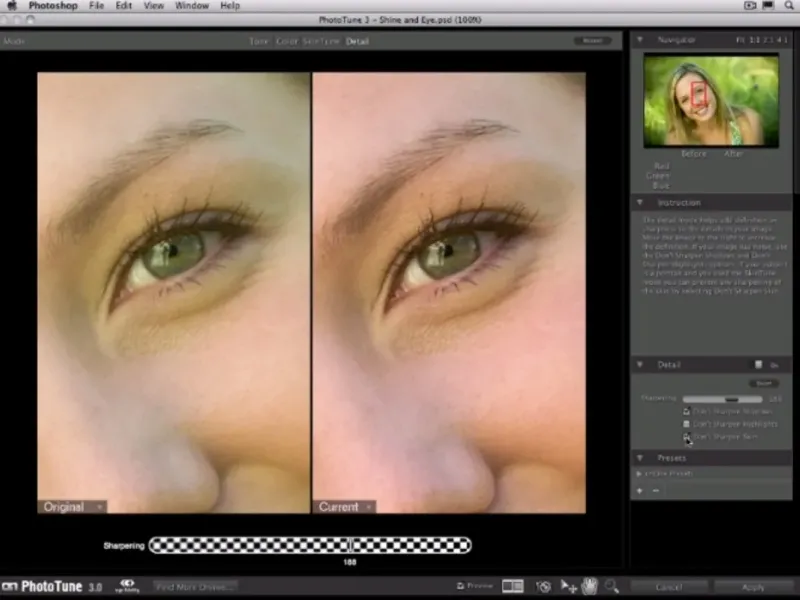This screenshot has width=800, height=600.
Task: Click the add preset plus icon
Action: [640, 490]
